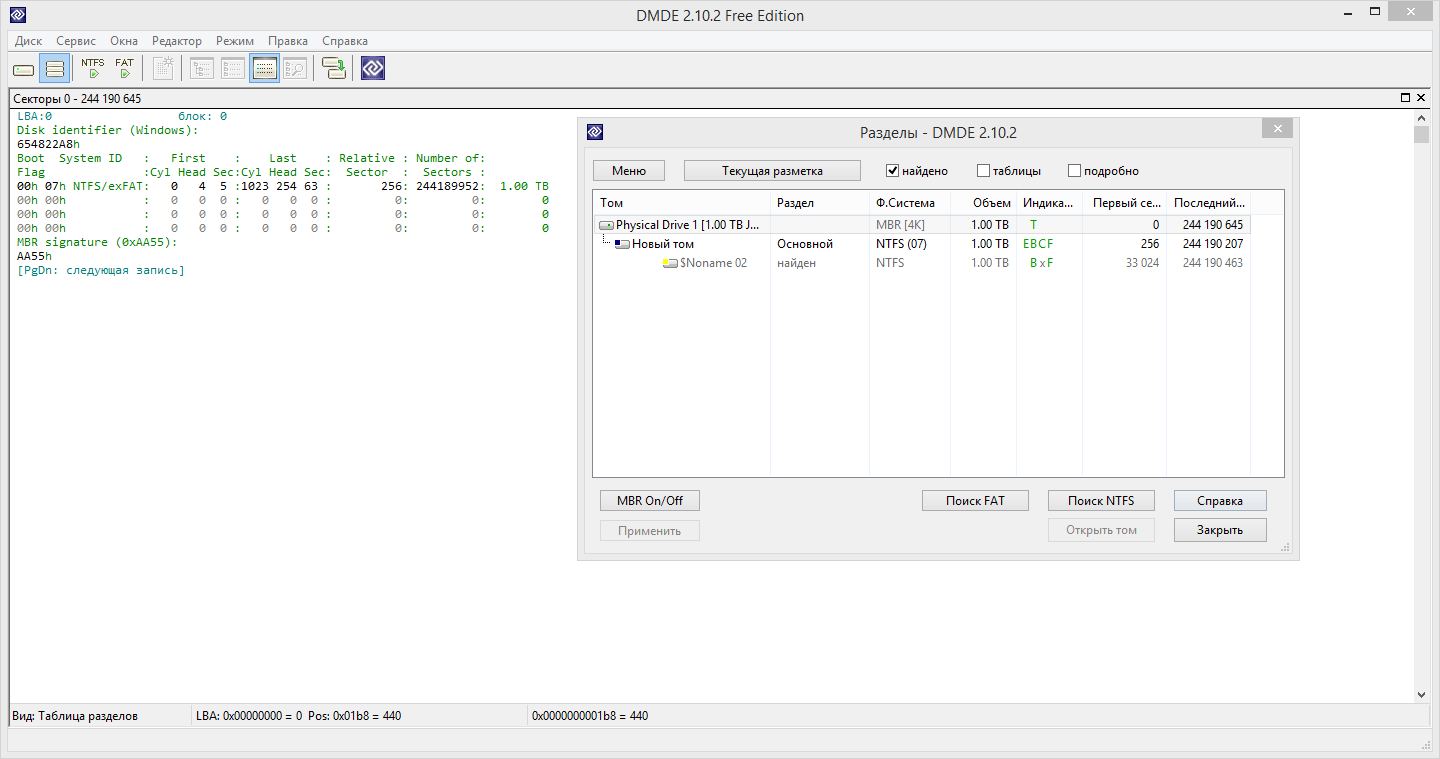Open the Диск menu
1440x759 pixels.
coord(29,41)
